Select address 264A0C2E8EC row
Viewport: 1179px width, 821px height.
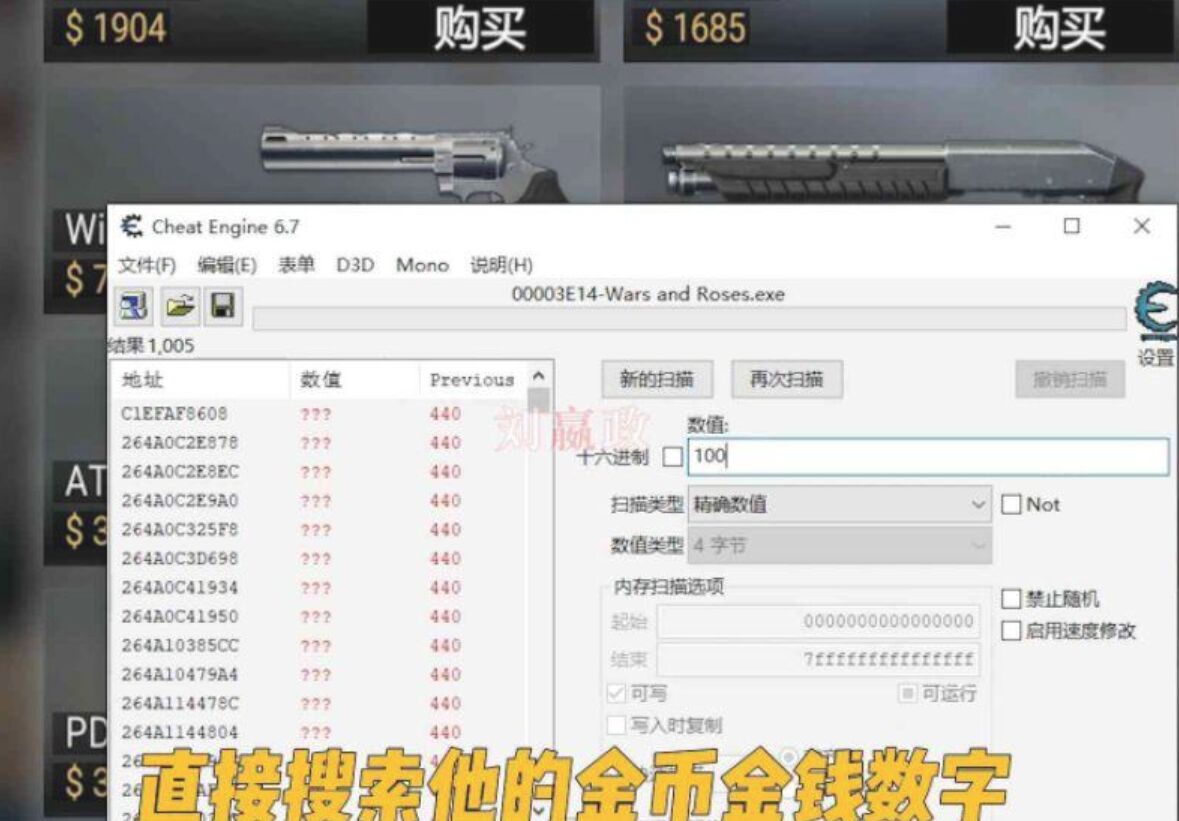click(320, 472)
